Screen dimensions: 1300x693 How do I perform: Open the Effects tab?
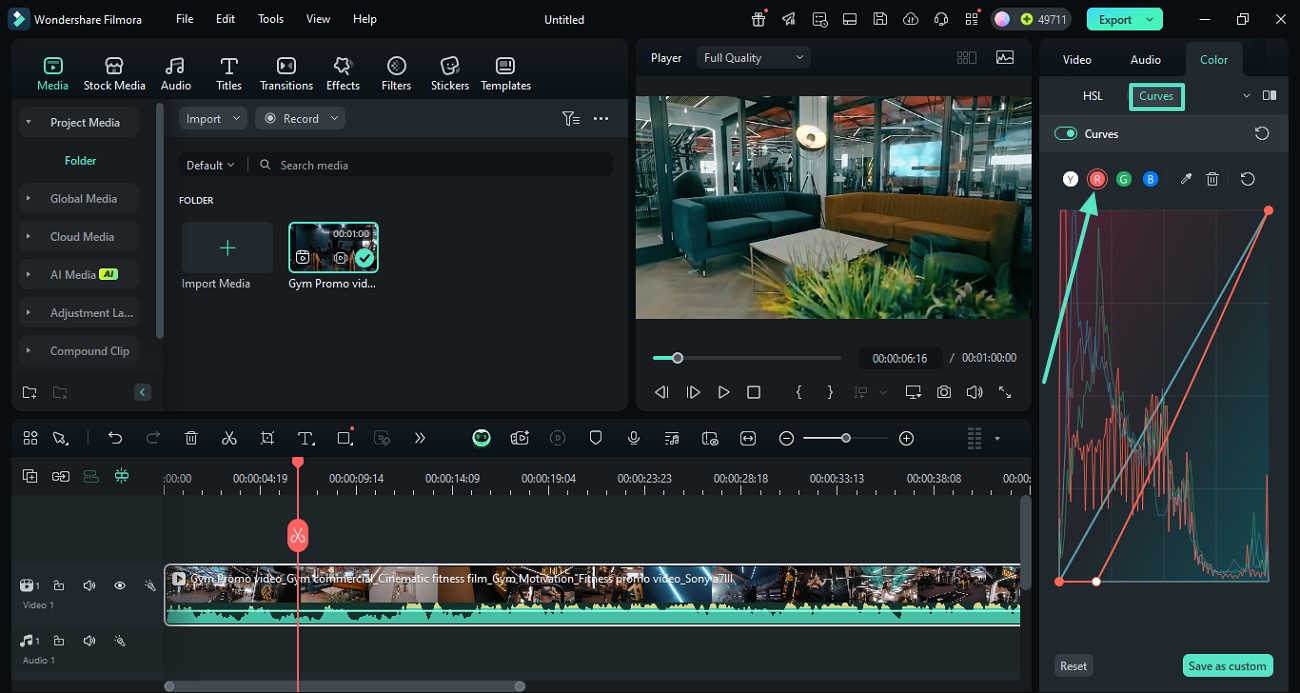(x=343, y=73)
